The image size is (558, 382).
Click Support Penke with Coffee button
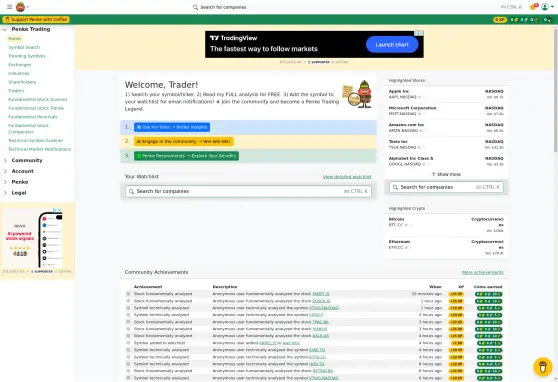click(x=36, y=20)
